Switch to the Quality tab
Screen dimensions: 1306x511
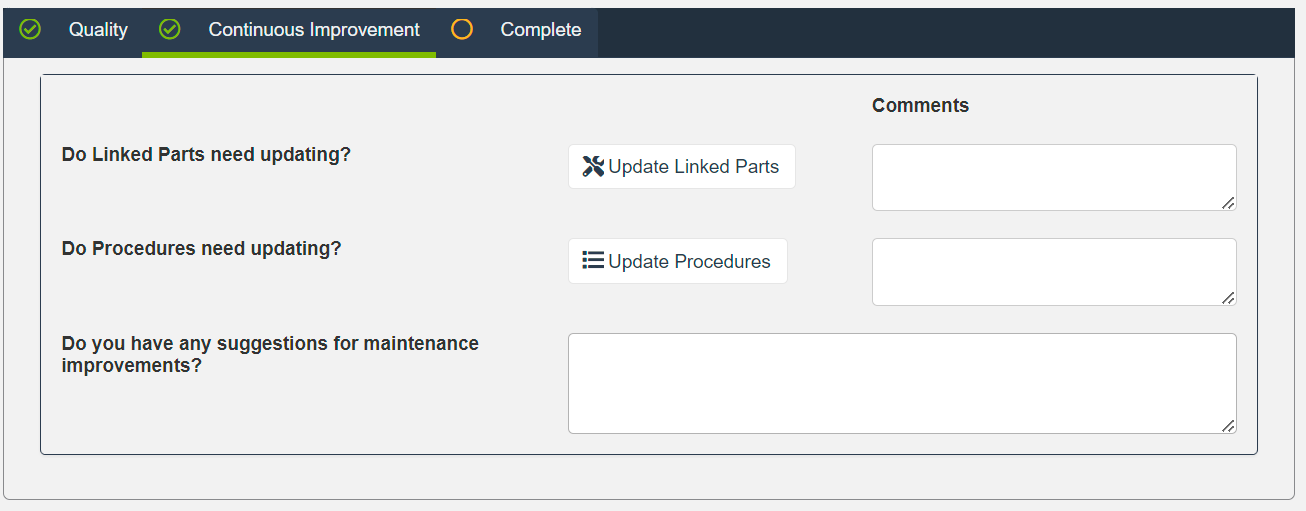click(x=98, y=30)
